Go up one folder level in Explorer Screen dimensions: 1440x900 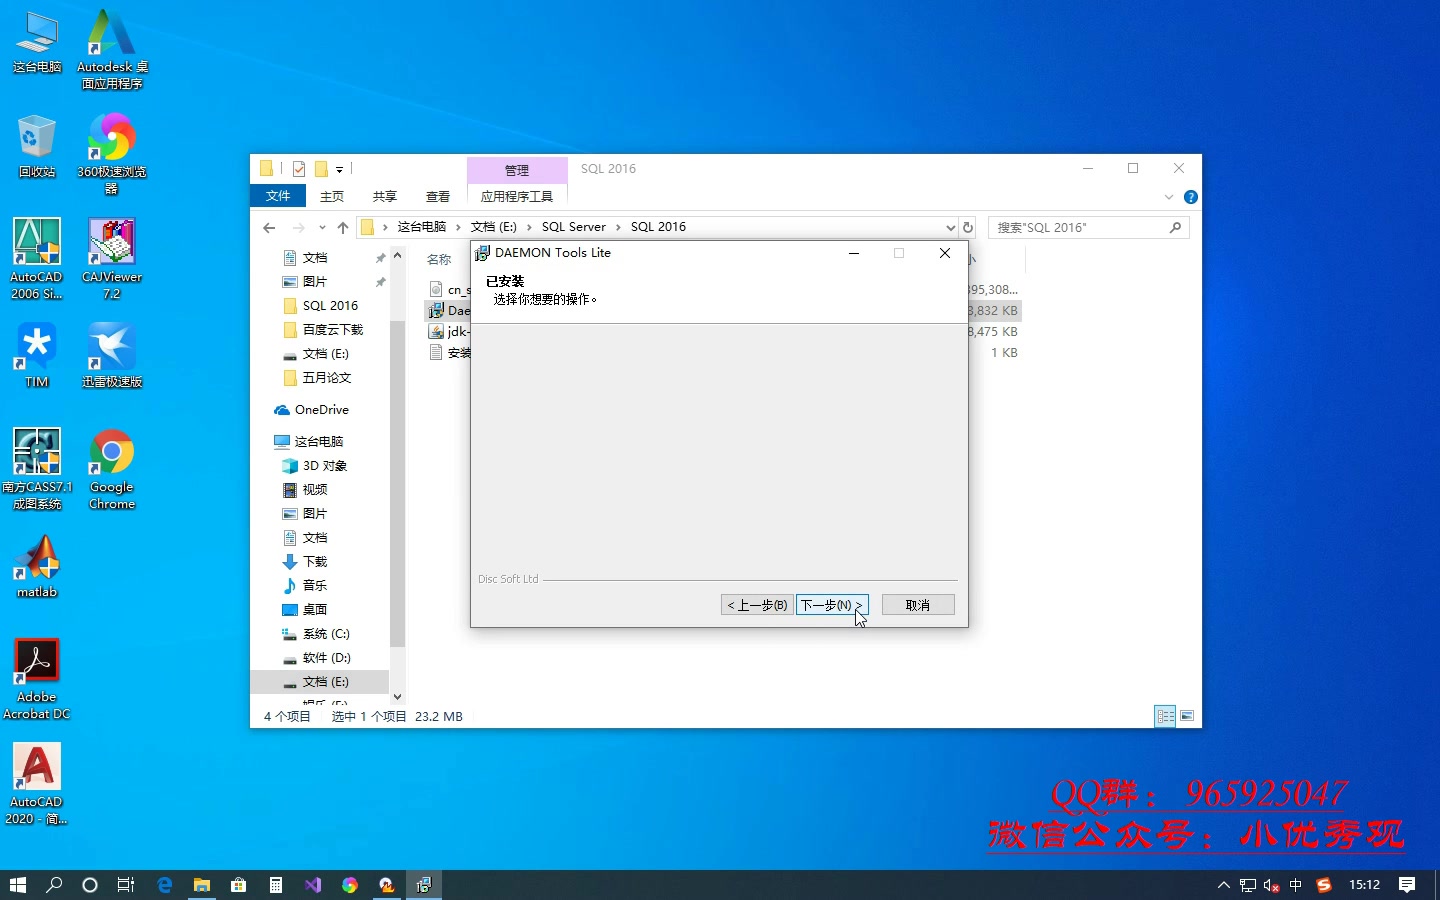click(343, 228)
